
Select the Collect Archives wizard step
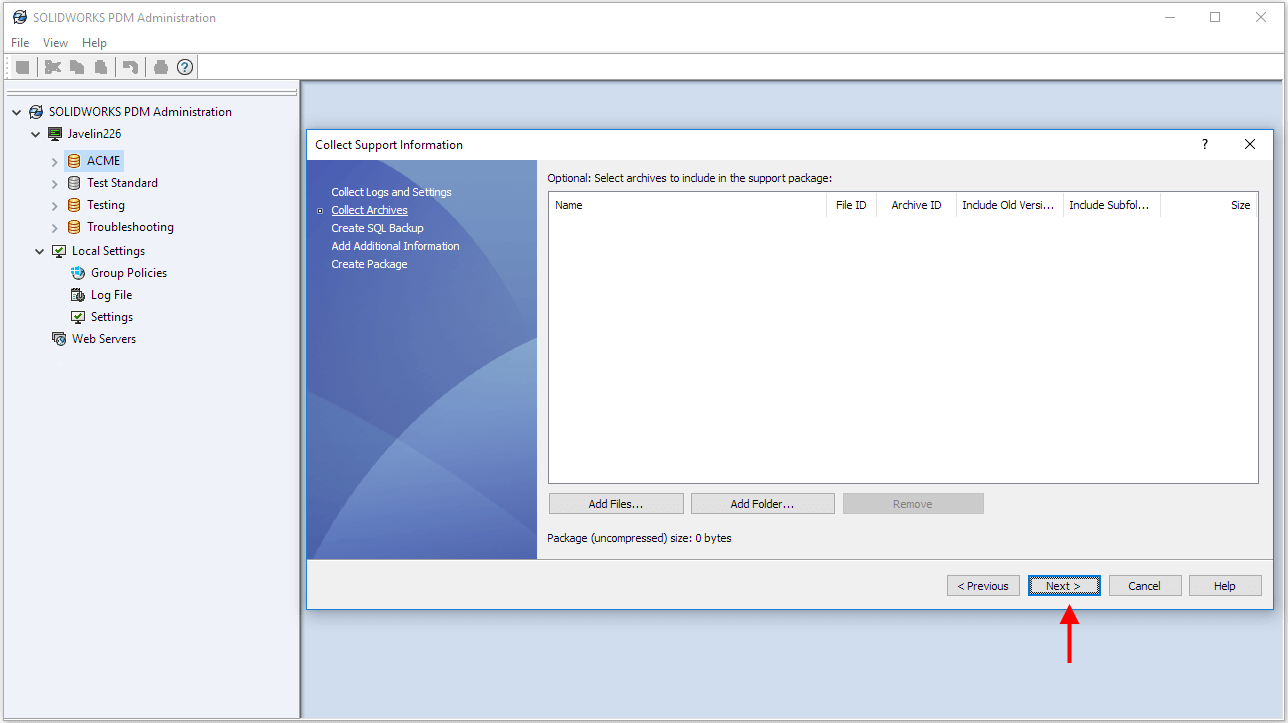[369, 210]
